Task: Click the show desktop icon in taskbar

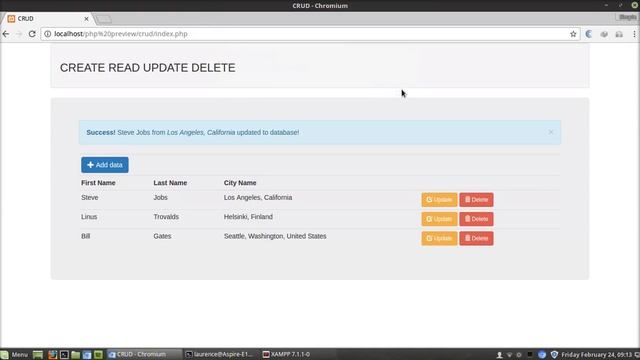Action: click(x=38, y=355)
